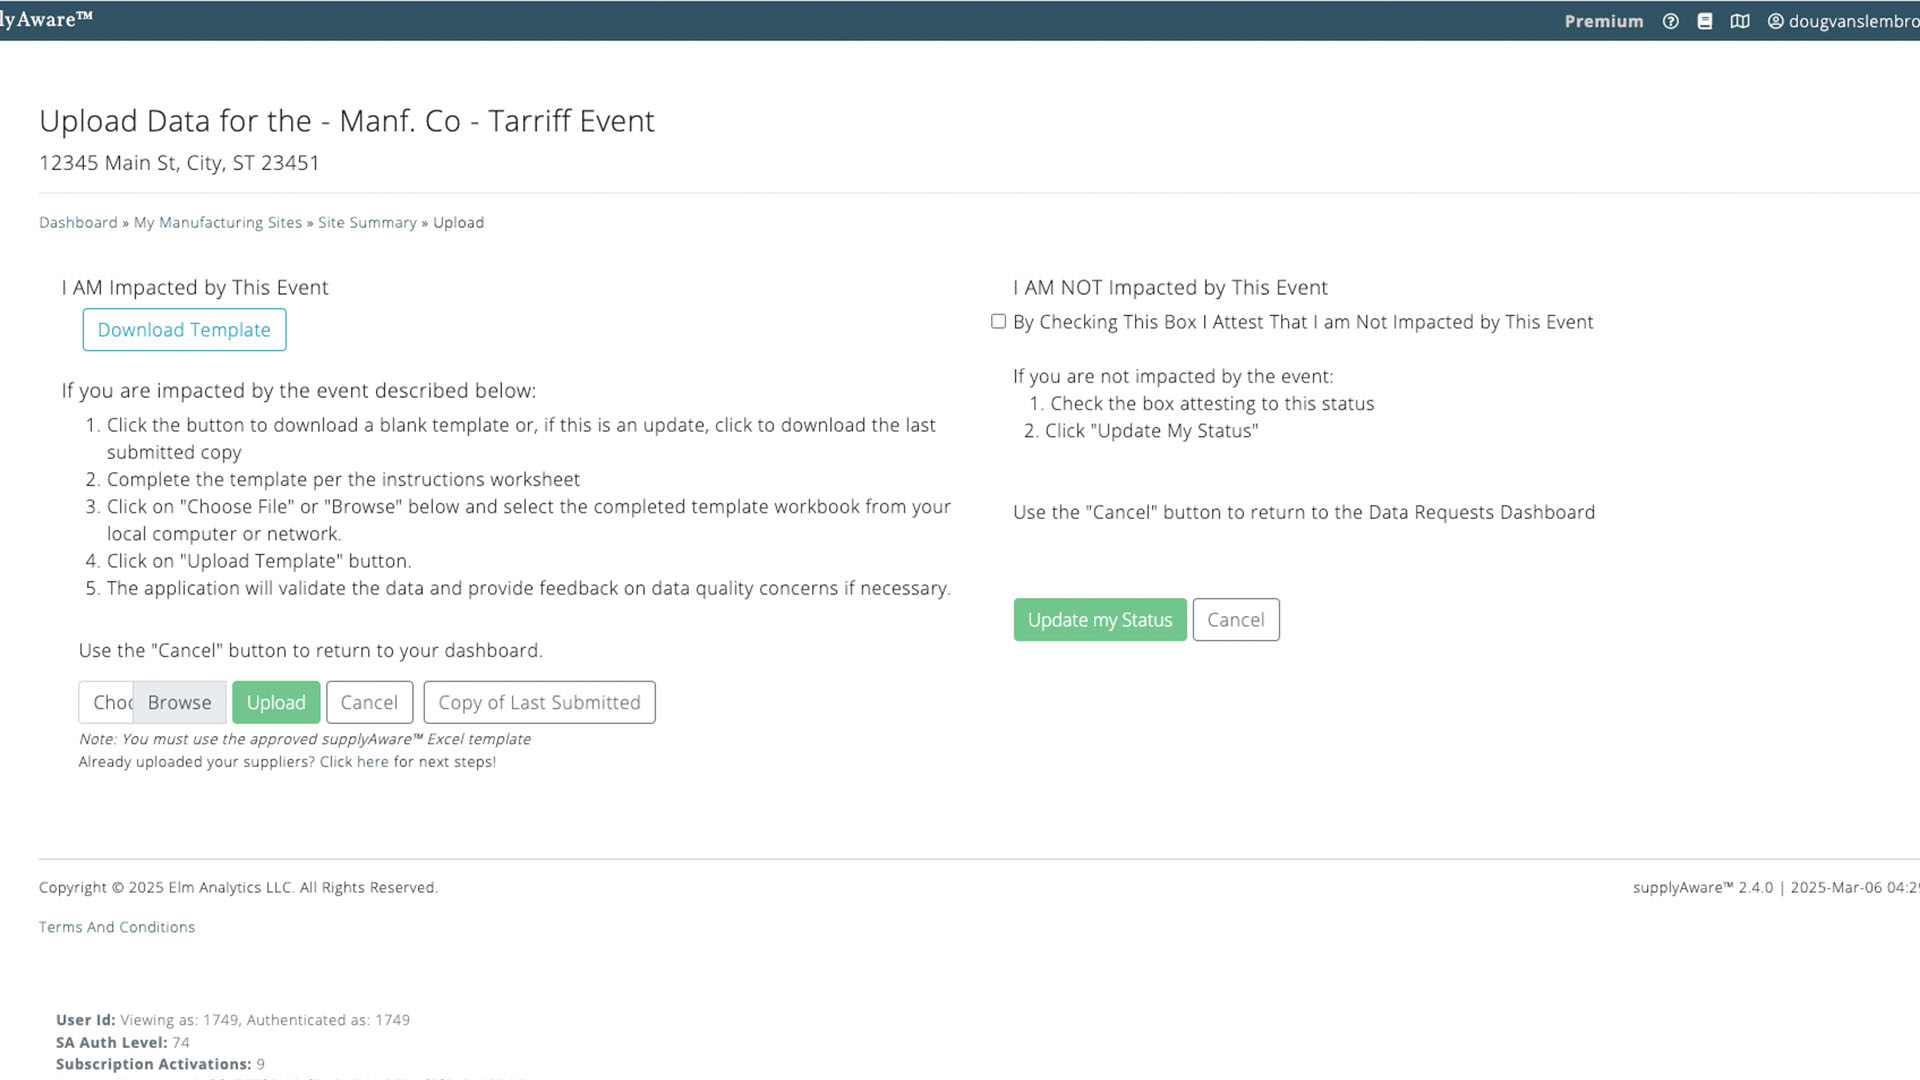Click the 'here' next steps link
1920x1080 pixels.
click(x=372, y=762)
